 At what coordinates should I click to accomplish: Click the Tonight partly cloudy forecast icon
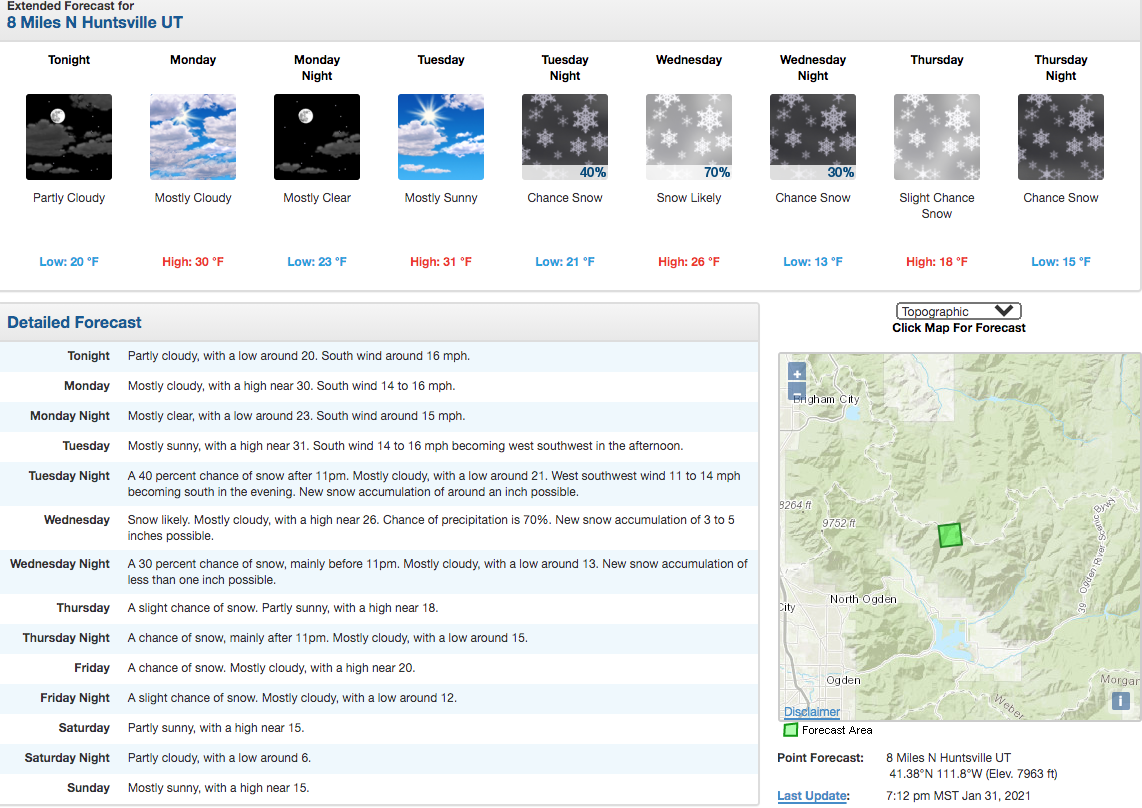69,137
